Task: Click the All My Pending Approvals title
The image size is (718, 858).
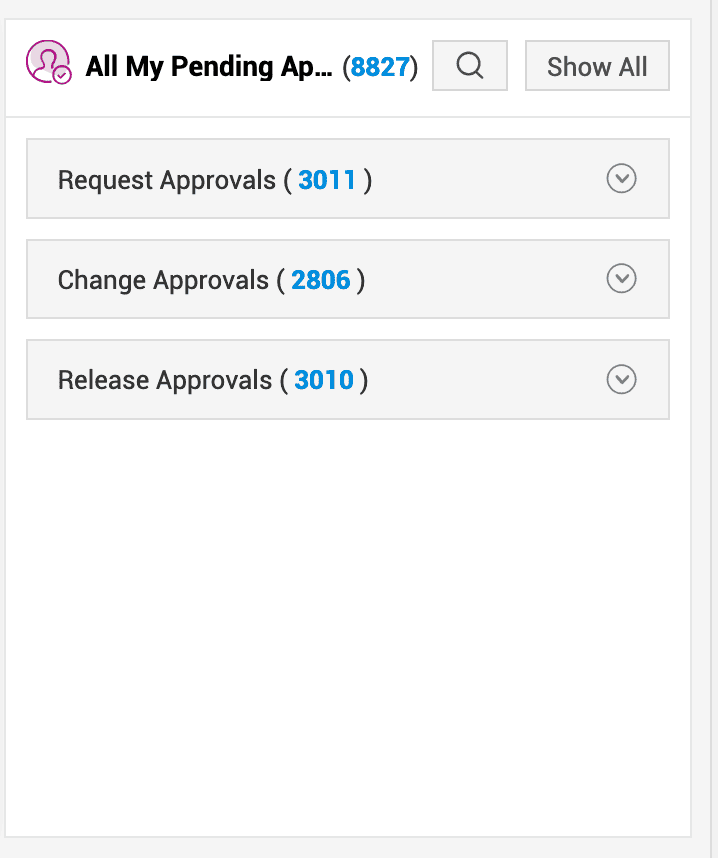Action: tap(208, 67)
